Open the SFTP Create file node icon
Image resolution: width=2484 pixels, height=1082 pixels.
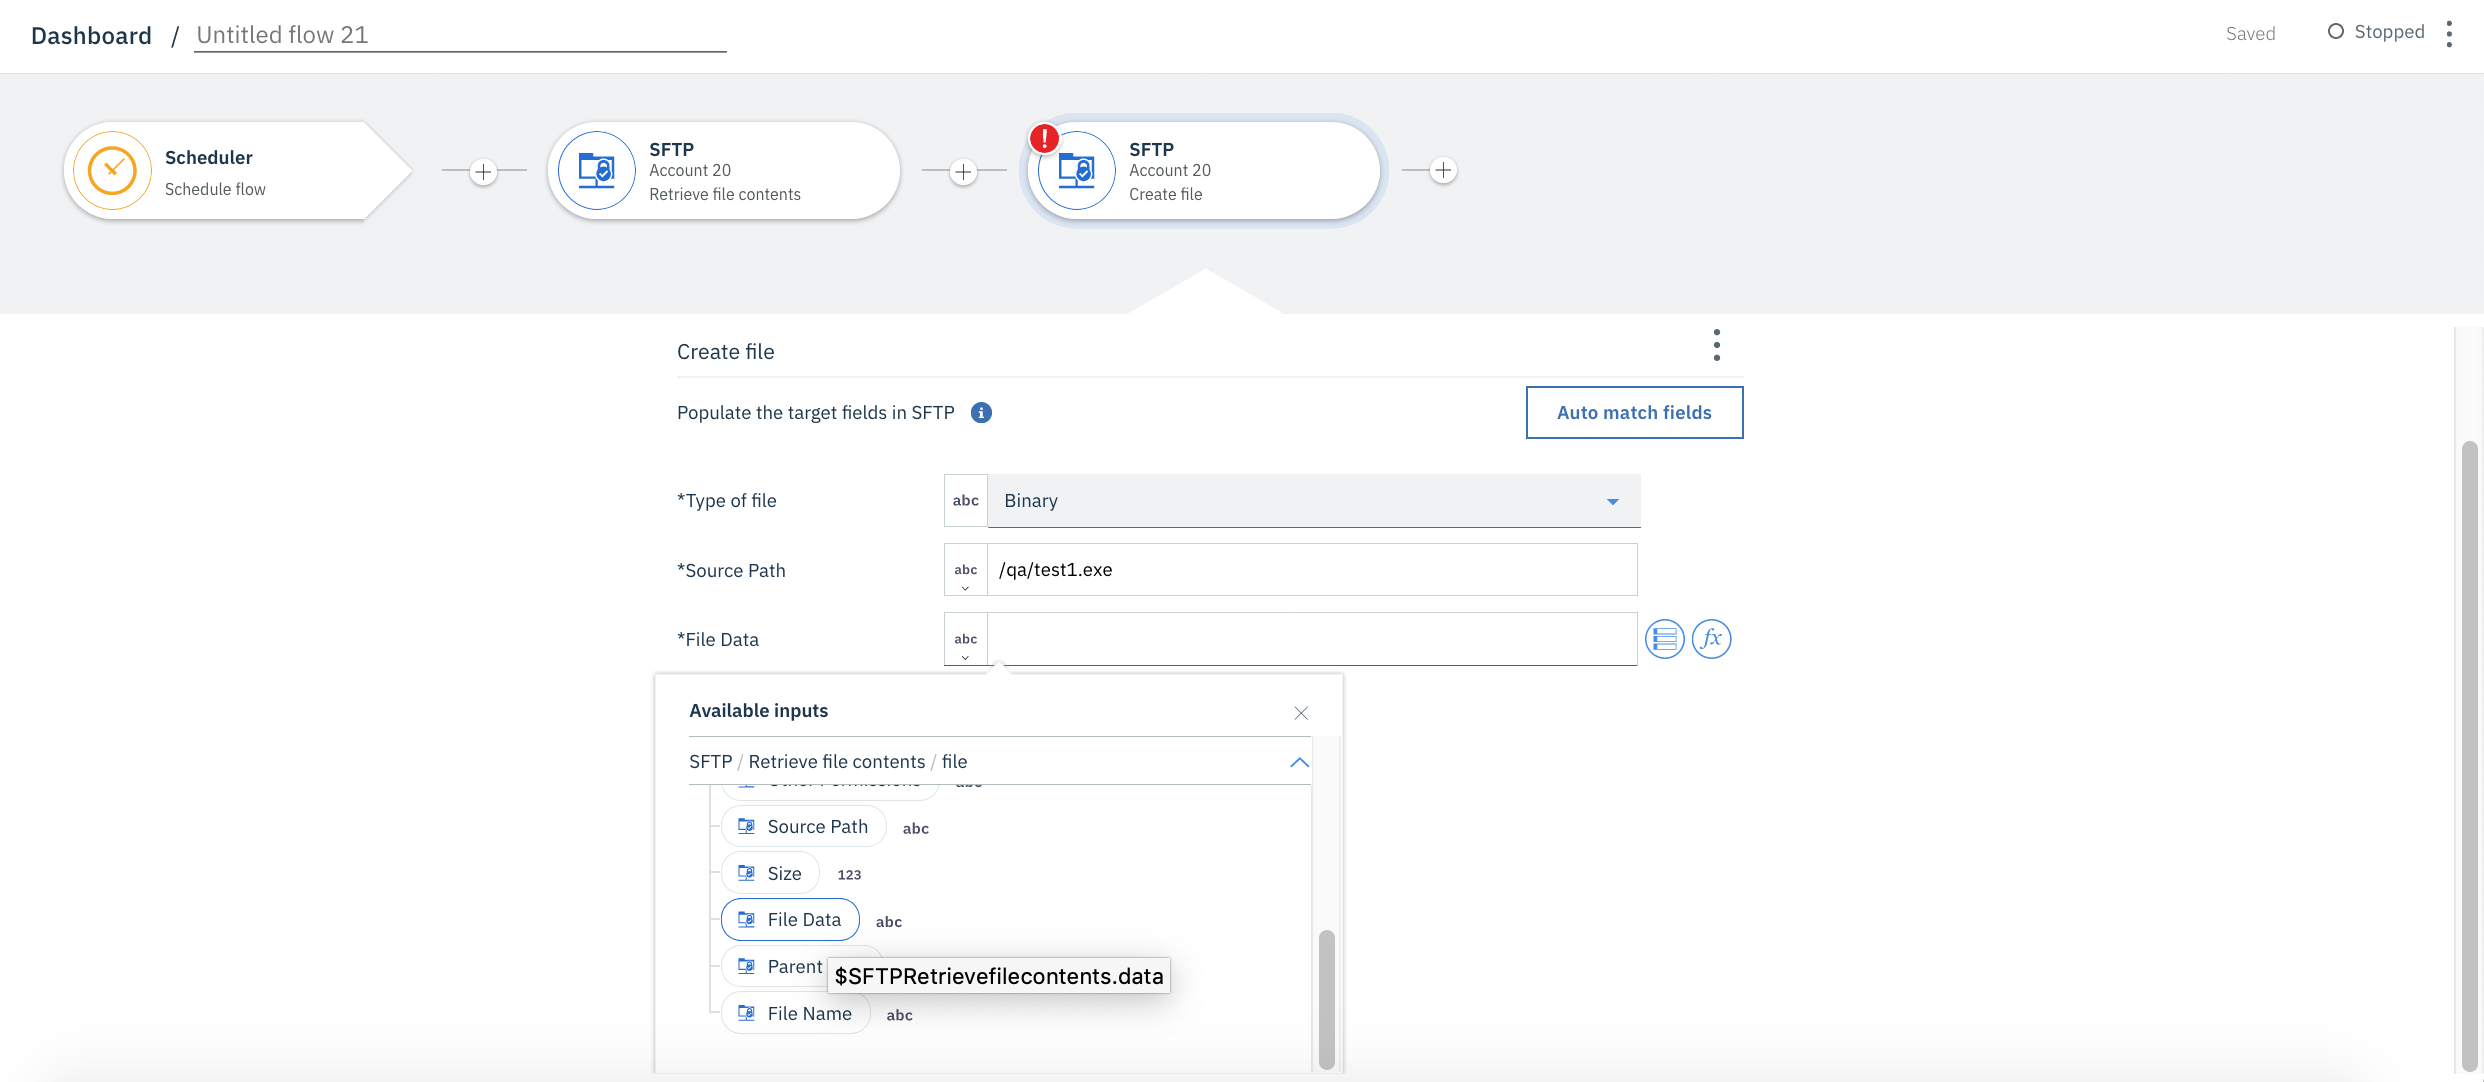[1077, 171]
